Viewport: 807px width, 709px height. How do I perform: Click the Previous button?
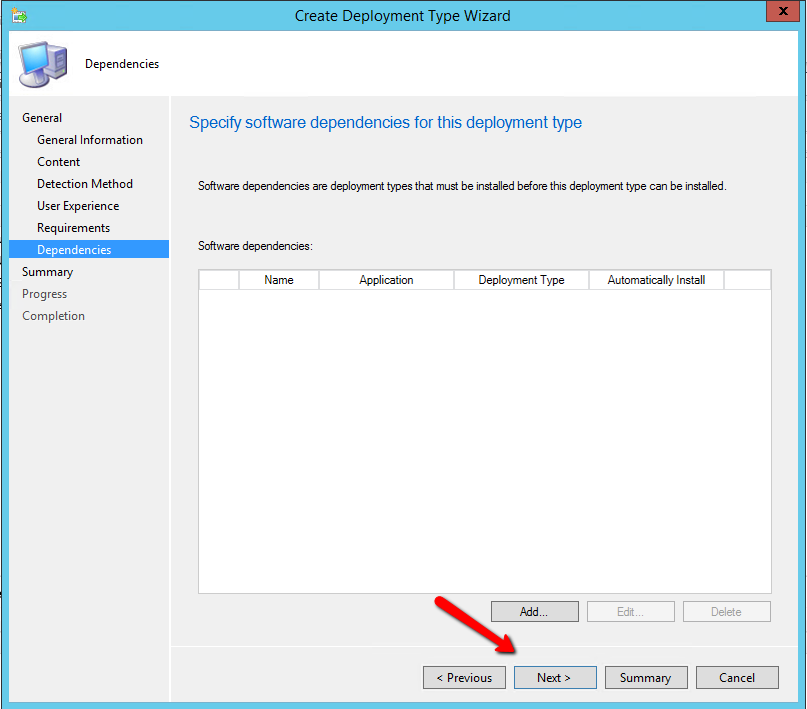point(464,678)
